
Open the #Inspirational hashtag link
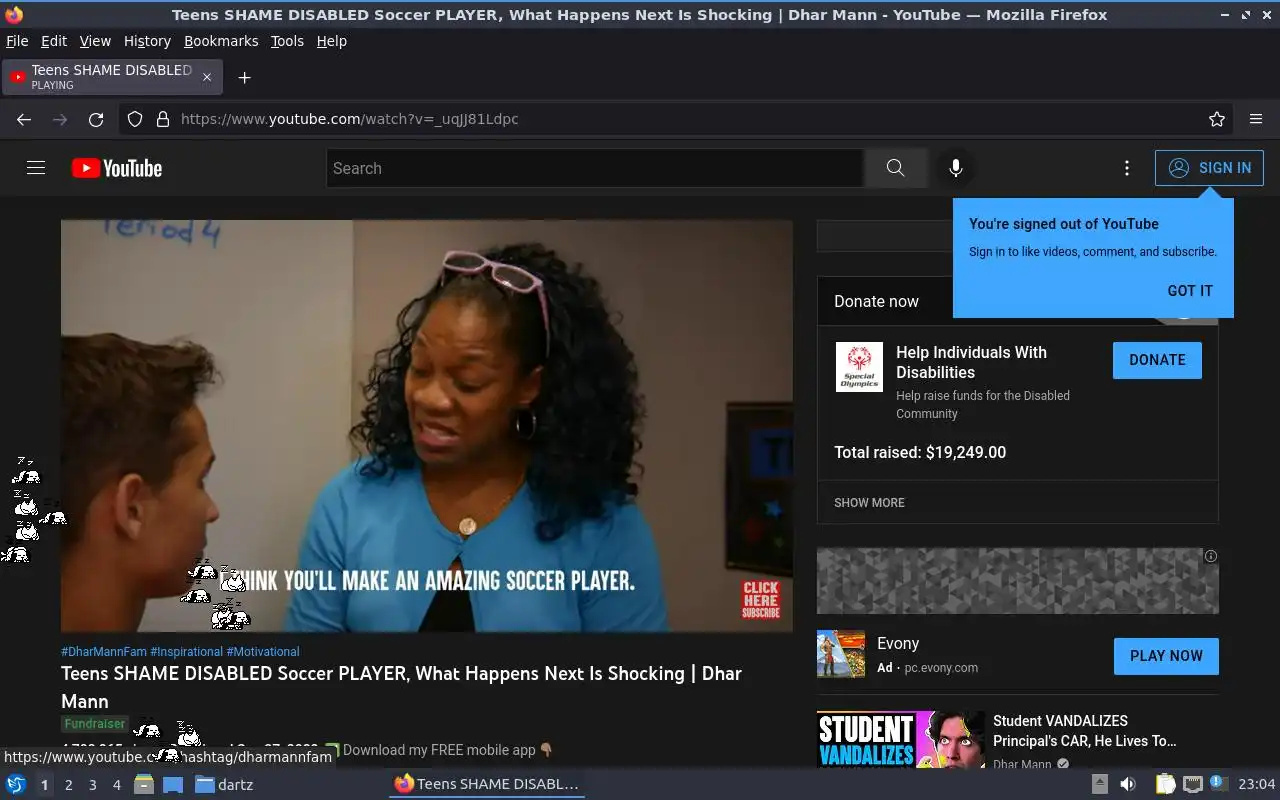pyautogui.click(x=186, y=652)
